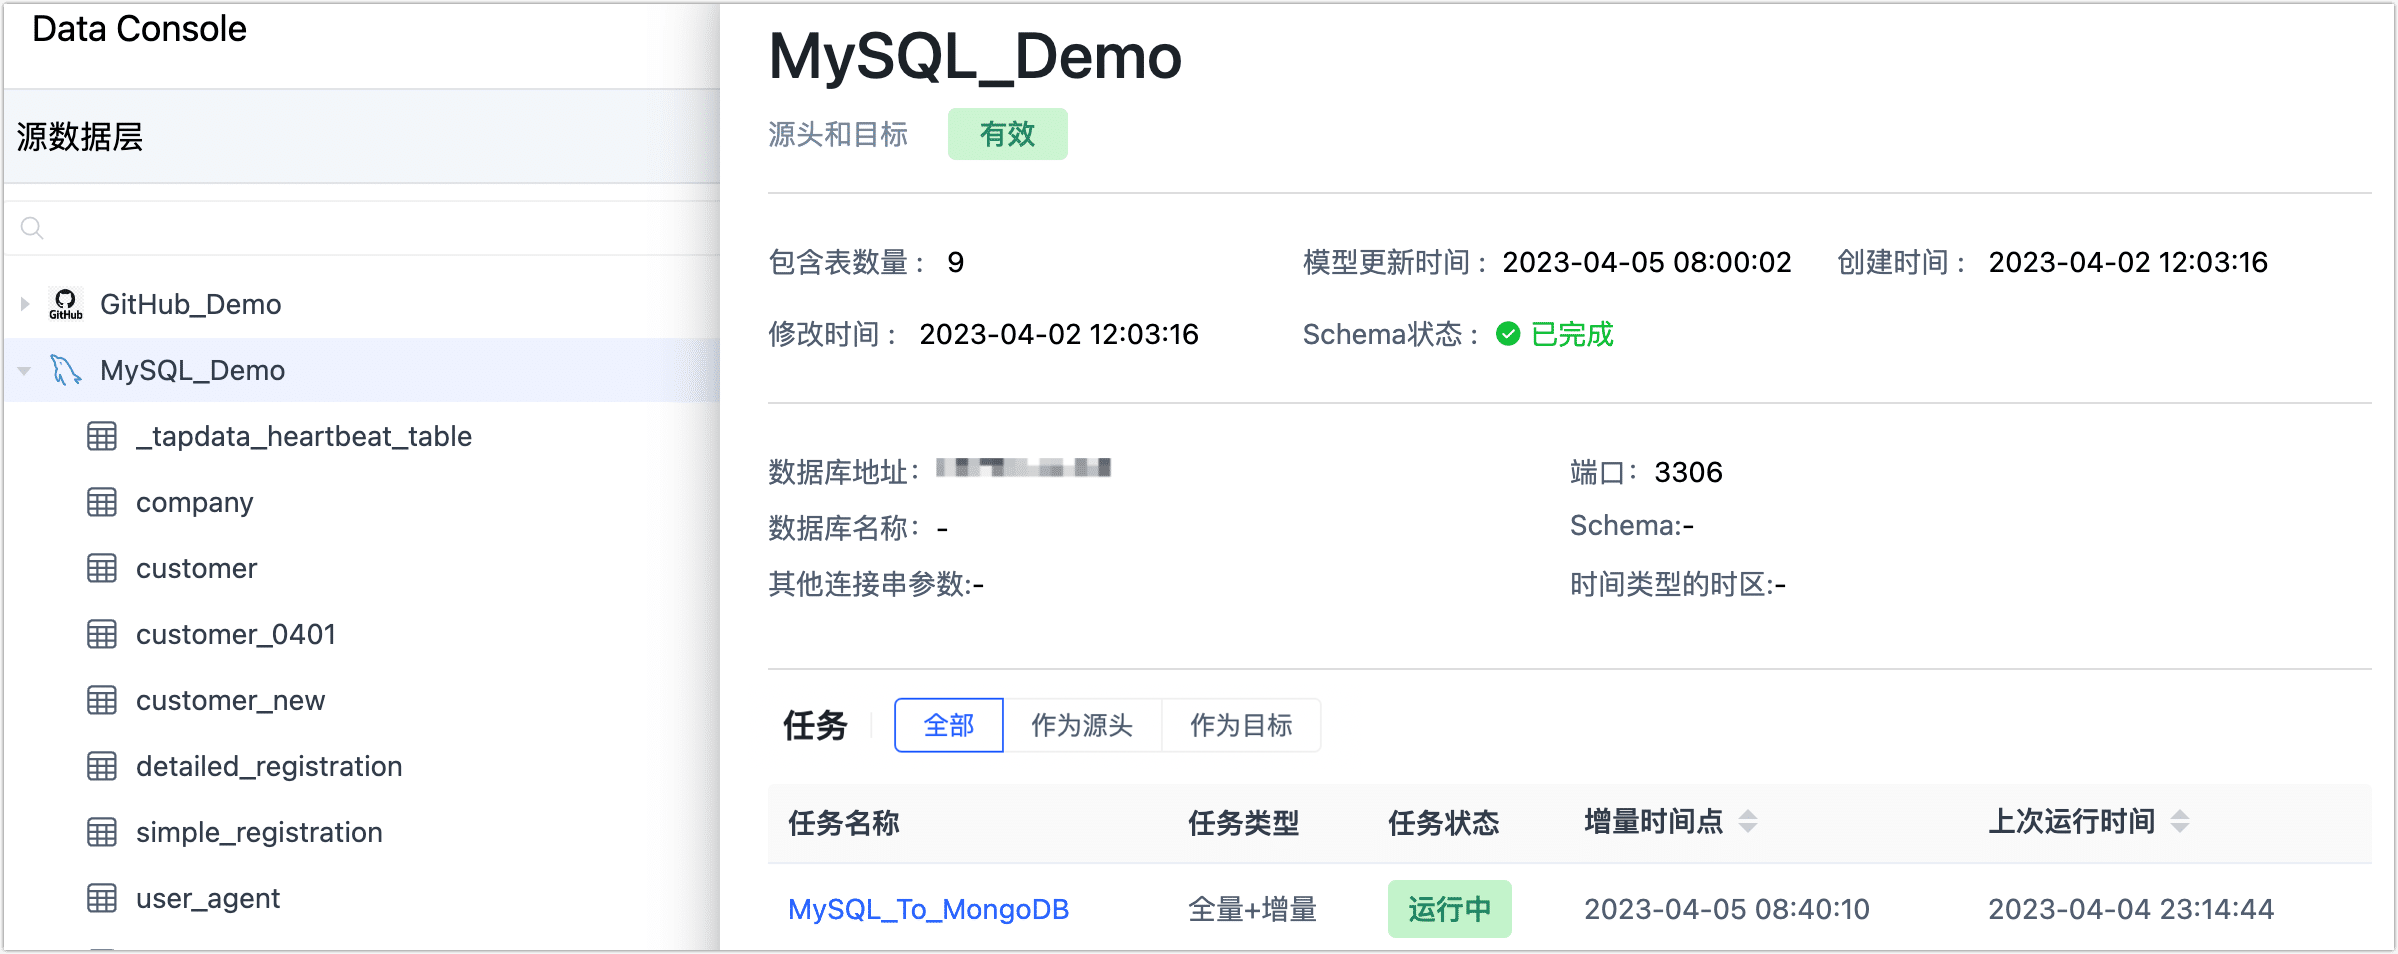
Task: Open the _tapdata_heartbeat_table table
Action: [304, 436]
